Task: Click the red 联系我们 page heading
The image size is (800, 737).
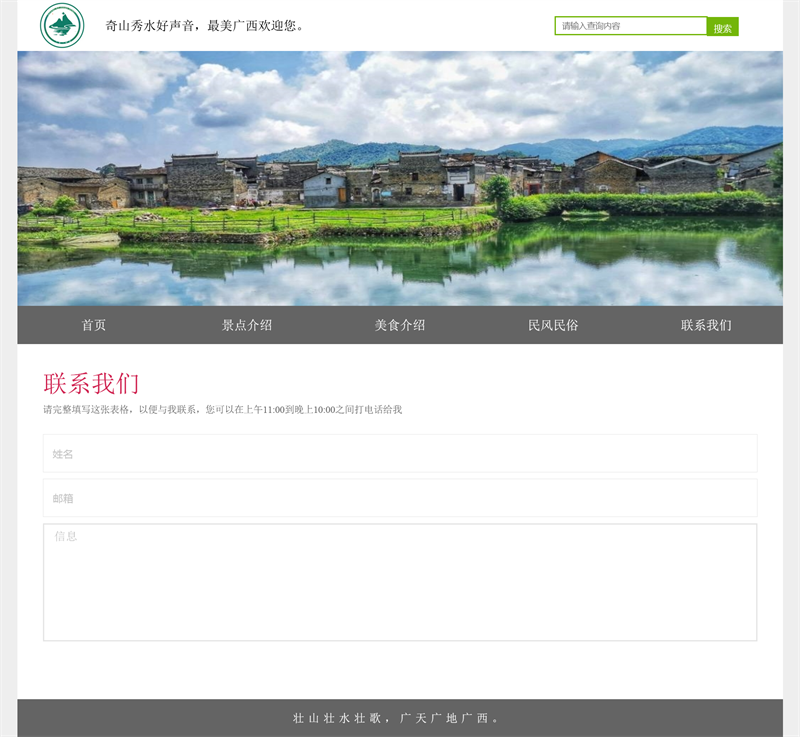Action: tap(91, 384)
